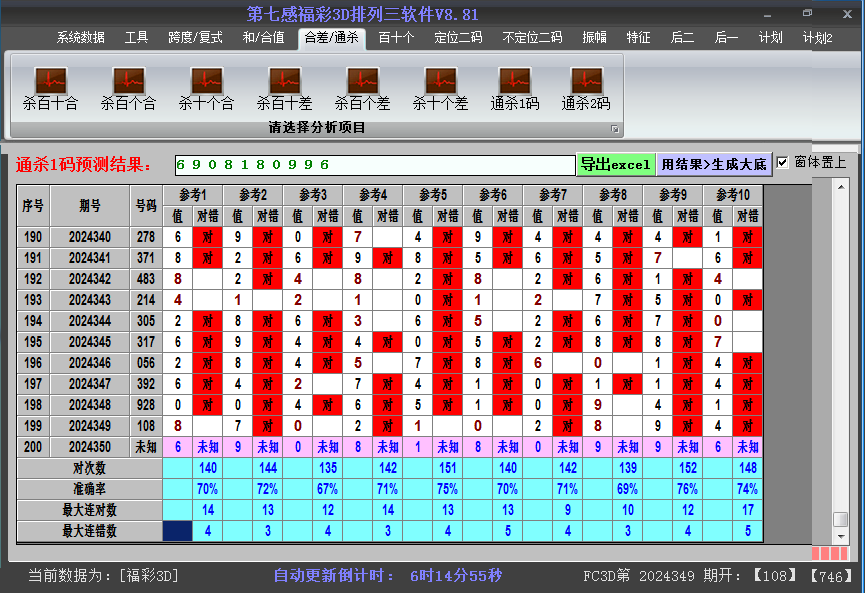
Task: Select the 杀十个差 icon
Action: pyautogui.click(x=440, y=89)
